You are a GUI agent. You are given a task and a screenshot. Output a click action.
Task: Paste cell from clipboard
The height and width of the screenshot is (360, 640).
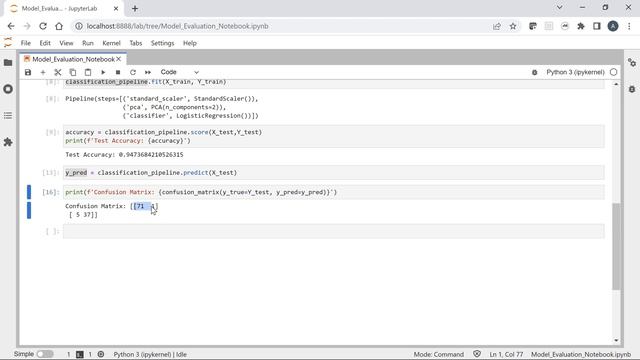tap(88, 72)
